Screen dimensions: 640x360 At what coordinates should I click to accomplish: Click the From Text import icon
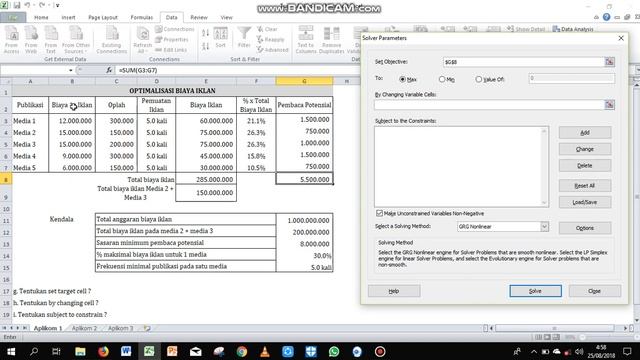(51, 39)
